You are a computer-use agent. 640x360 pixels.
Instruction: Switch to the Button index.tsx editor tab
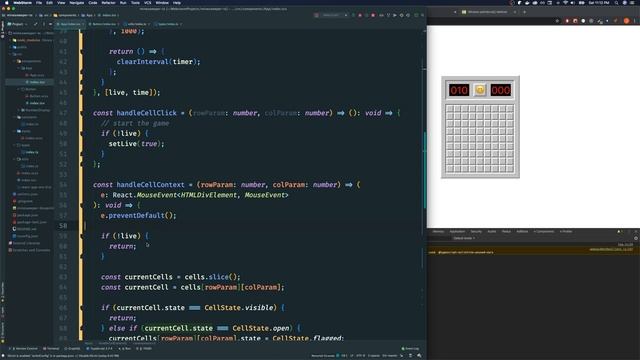pyautogui.click(x=103, y=24)
